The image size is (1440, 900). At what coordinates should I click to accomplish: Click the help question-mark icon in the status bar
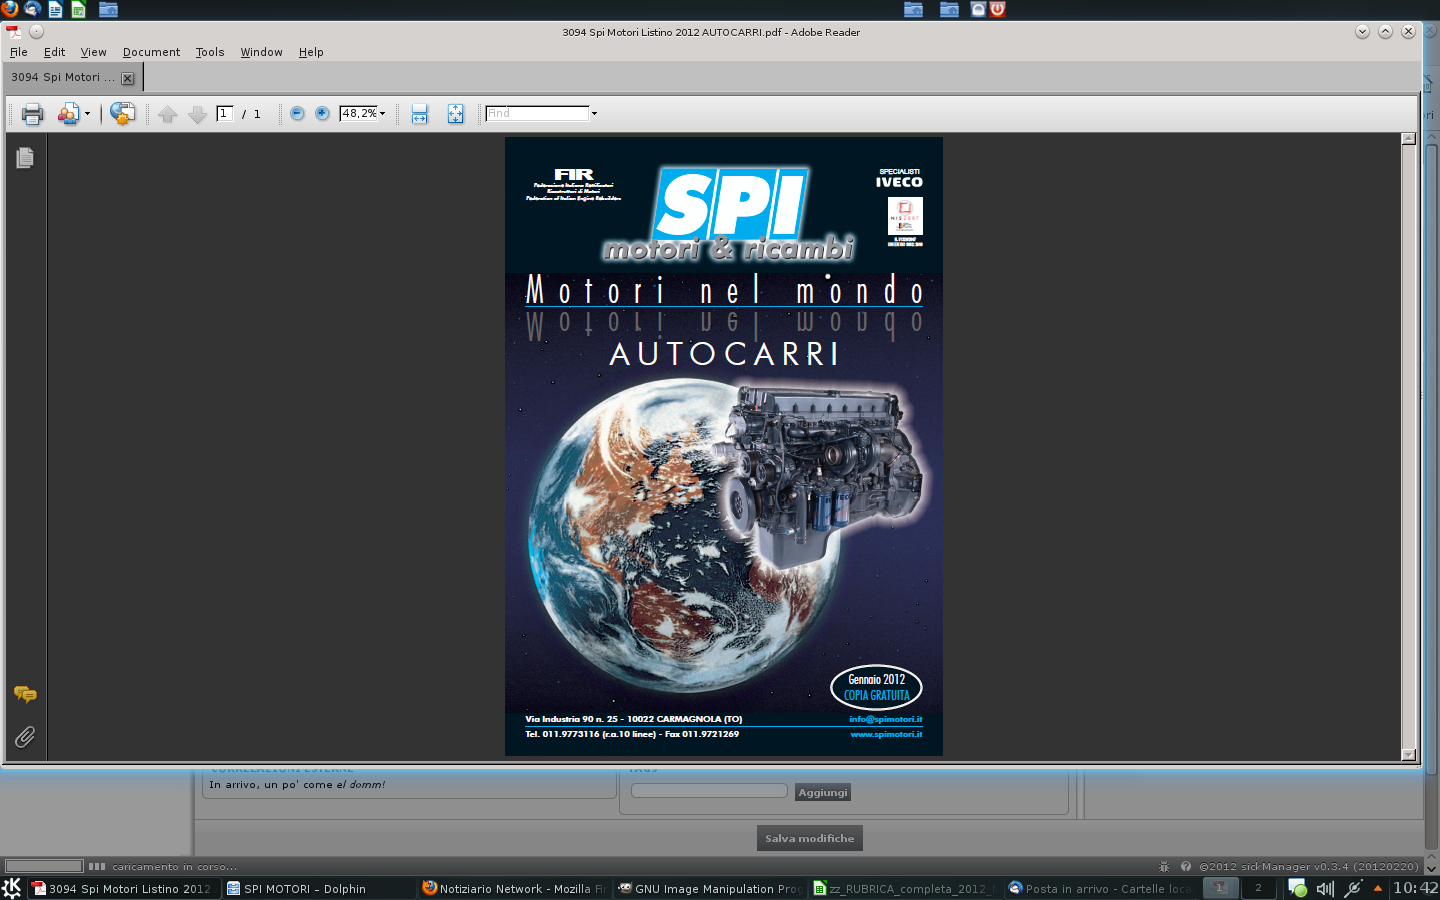coord(1186,866)
